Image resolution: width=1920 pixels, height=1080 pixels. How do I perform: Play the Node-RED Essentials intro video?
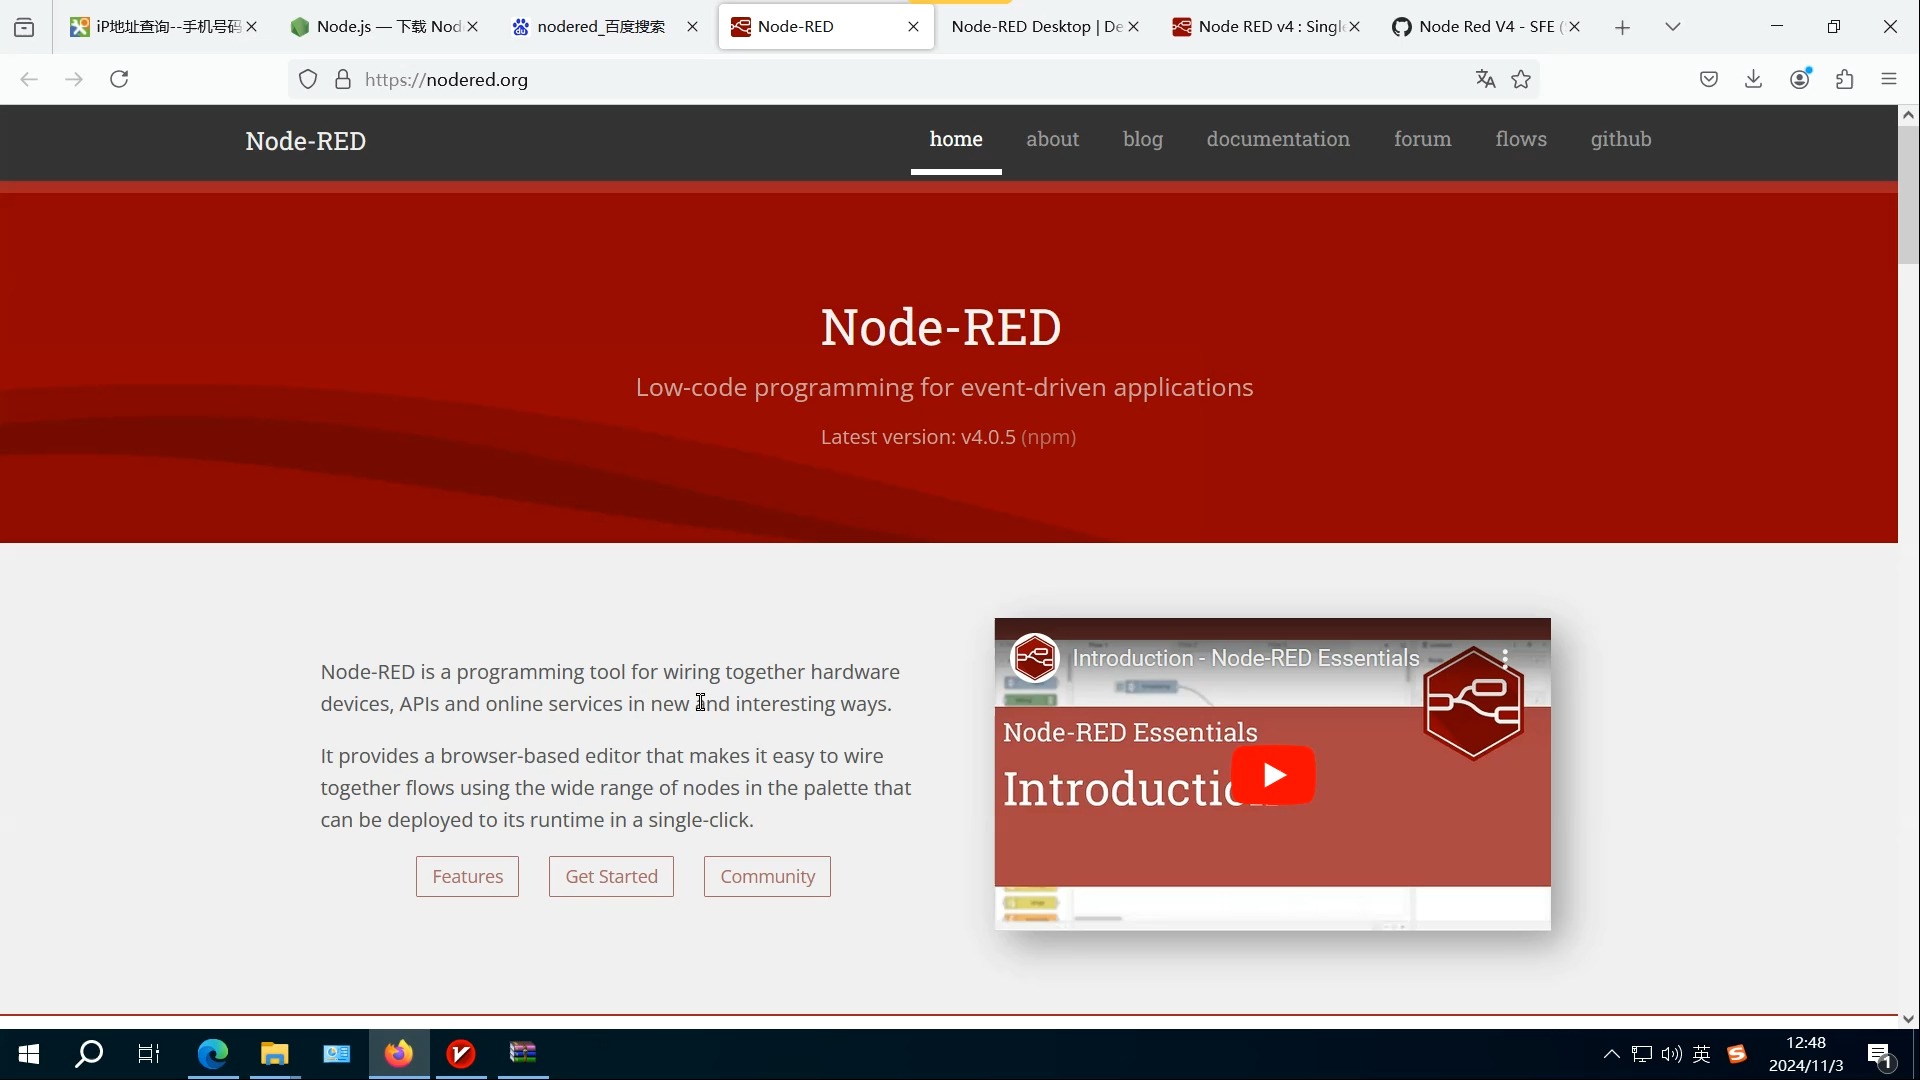pyautogui.click(x=1272, y=775)
